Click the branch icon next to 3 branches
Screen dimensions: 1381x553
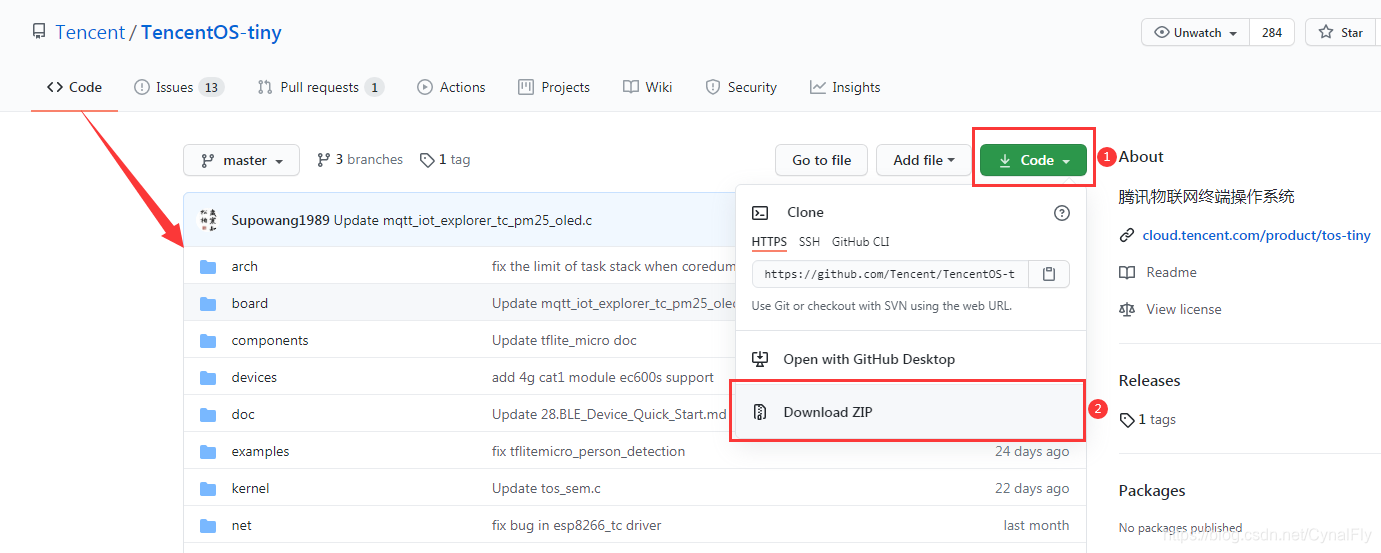click(323, 160)
